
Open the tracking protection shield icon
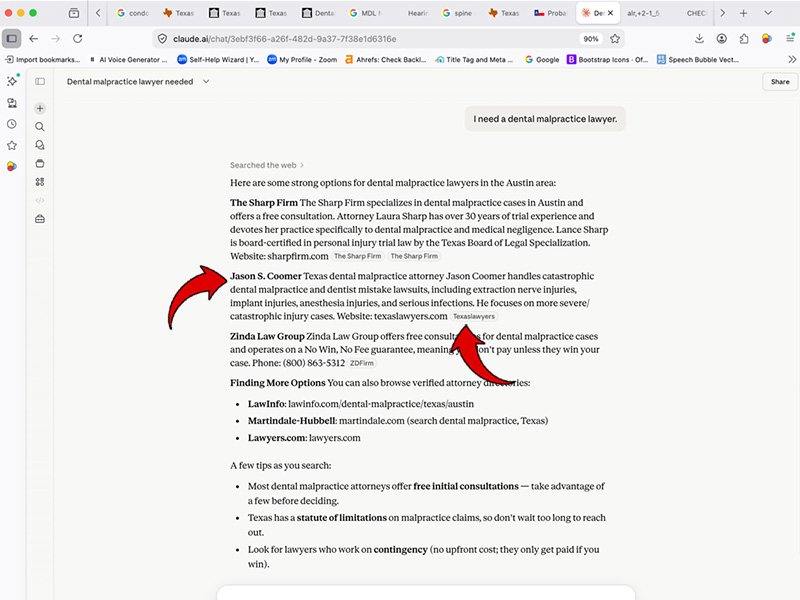point(162,39)
